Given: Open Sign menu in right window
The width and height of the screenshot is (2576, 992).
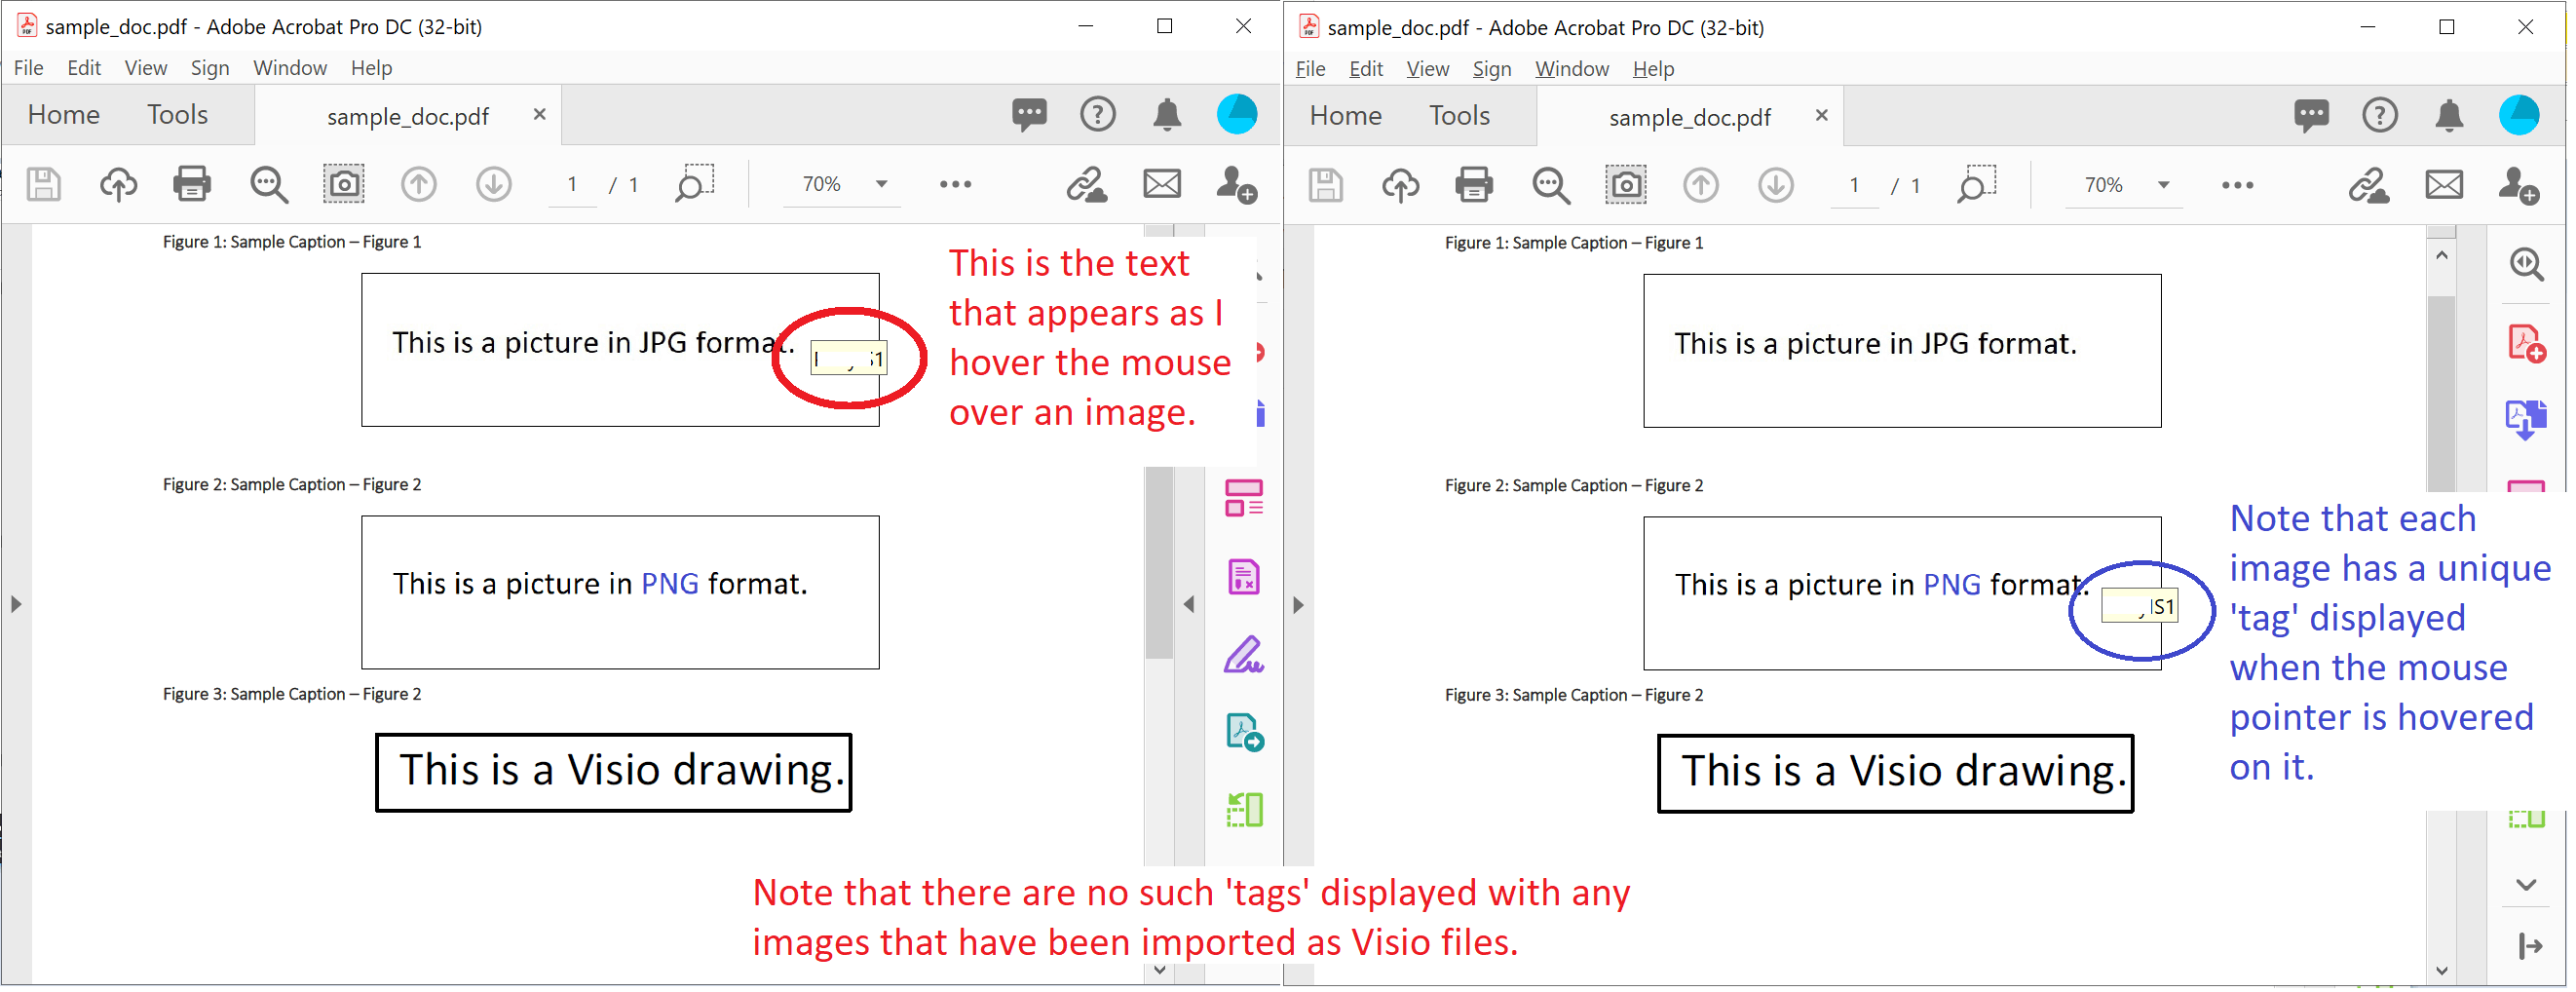Looking at the screenshot, I should pos(1491,69).
